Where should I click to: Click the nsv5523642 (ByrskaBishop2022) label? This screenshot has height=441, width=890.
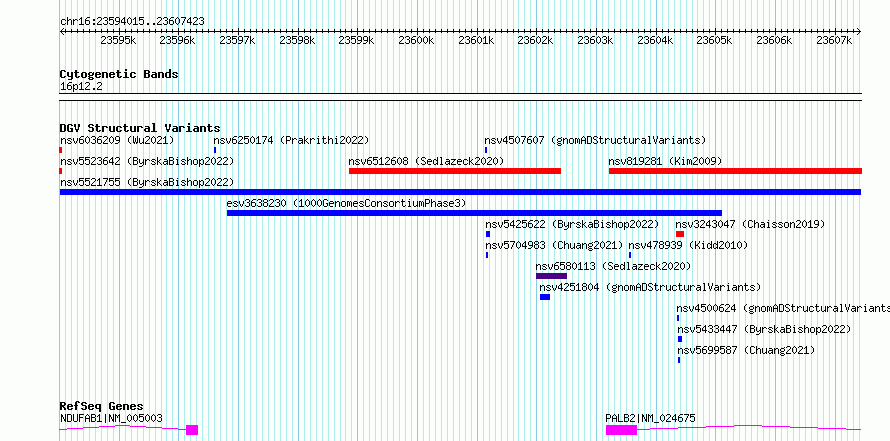pos(147,161)
